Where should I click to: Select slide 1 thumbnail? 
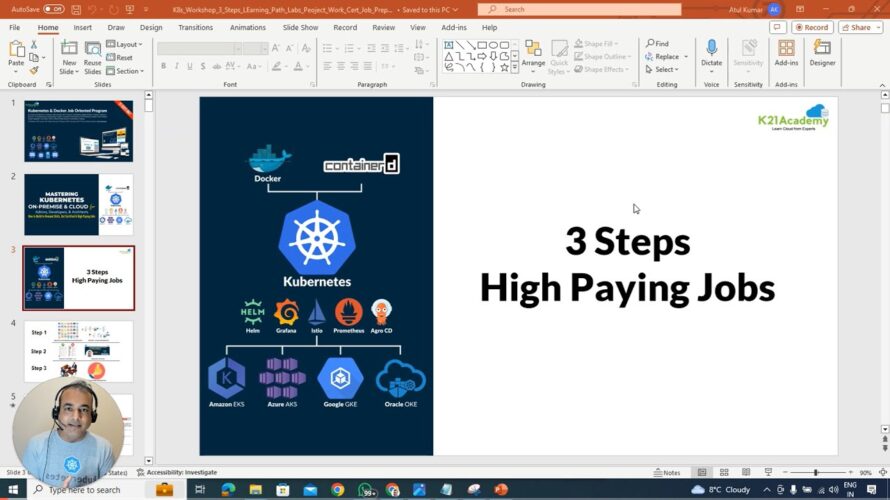[78, 131]
